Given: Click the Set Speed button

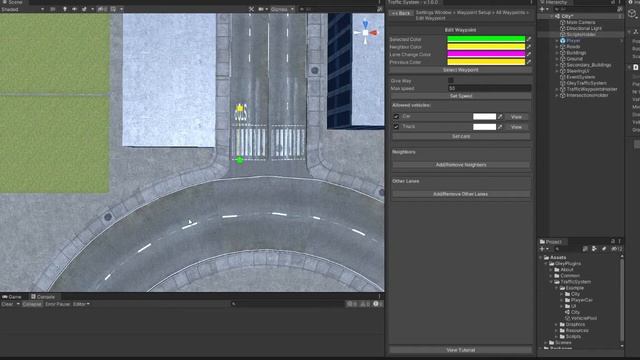Looking at the screenshot, I should 461,96.
